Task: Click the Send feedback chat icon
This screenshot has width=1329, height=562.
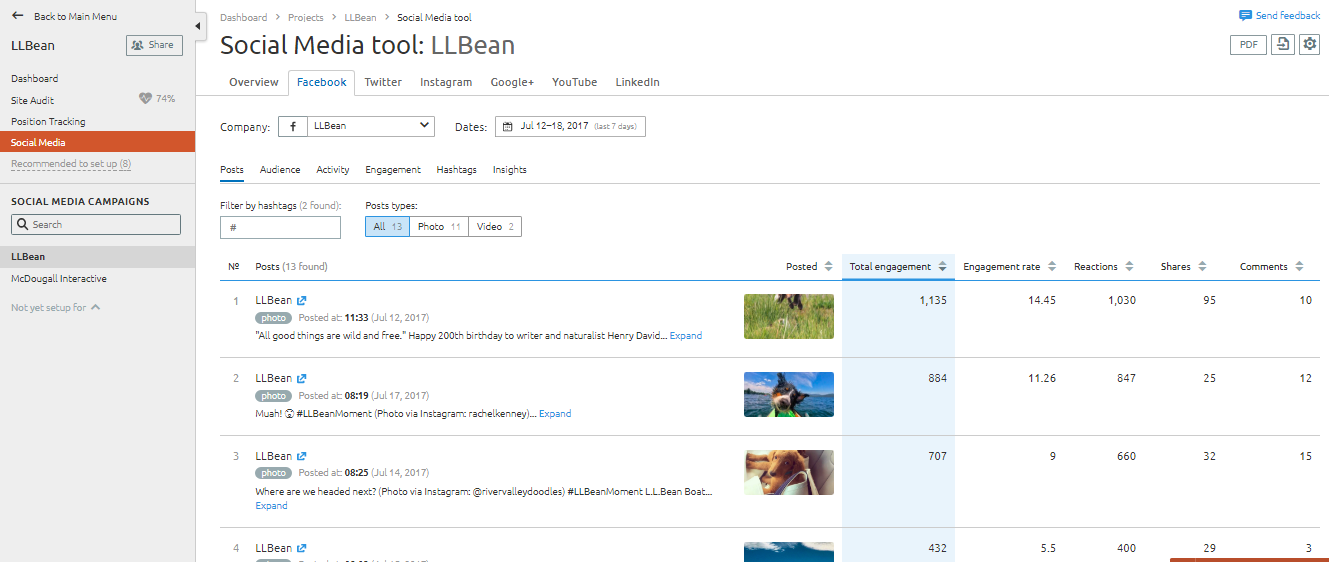Action: pyautogui.click(x=1245, y=16)
